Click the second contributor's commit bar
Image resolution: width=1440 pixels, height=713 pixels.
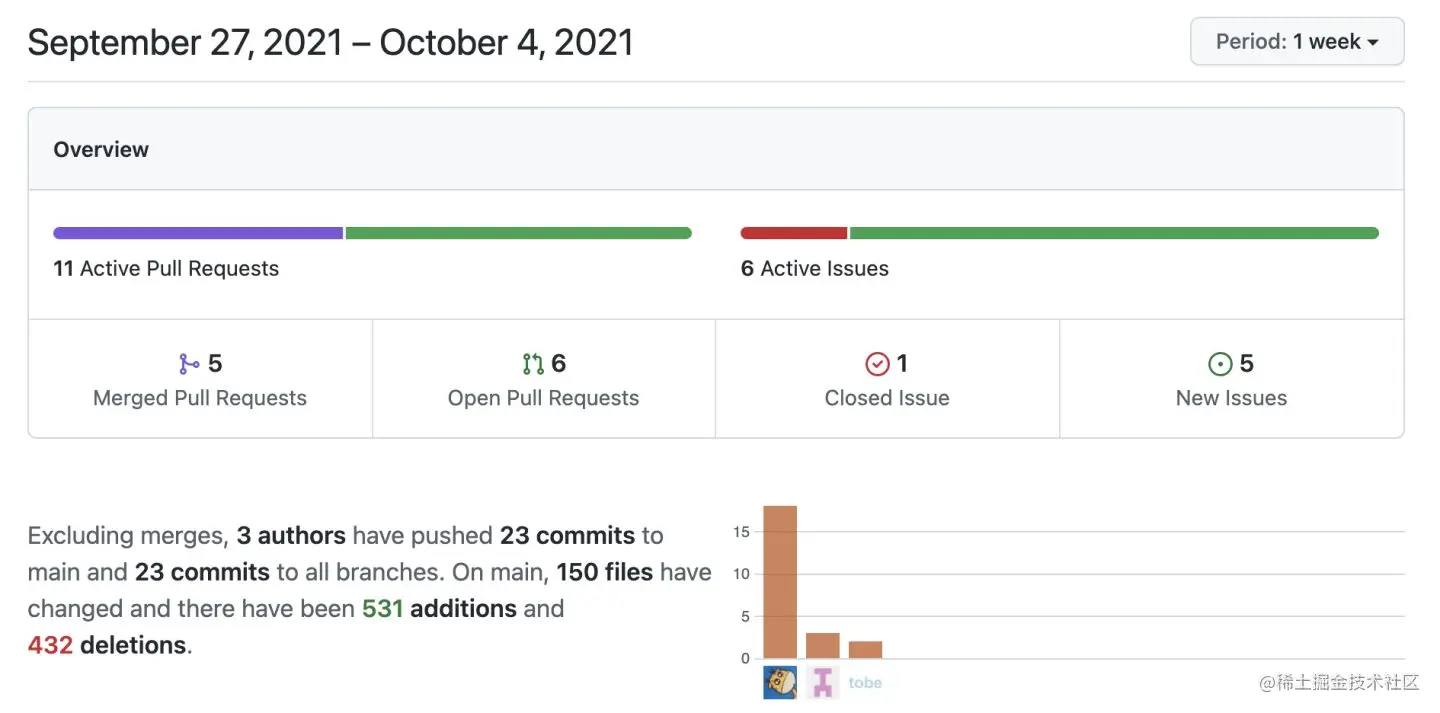point(823,646)
